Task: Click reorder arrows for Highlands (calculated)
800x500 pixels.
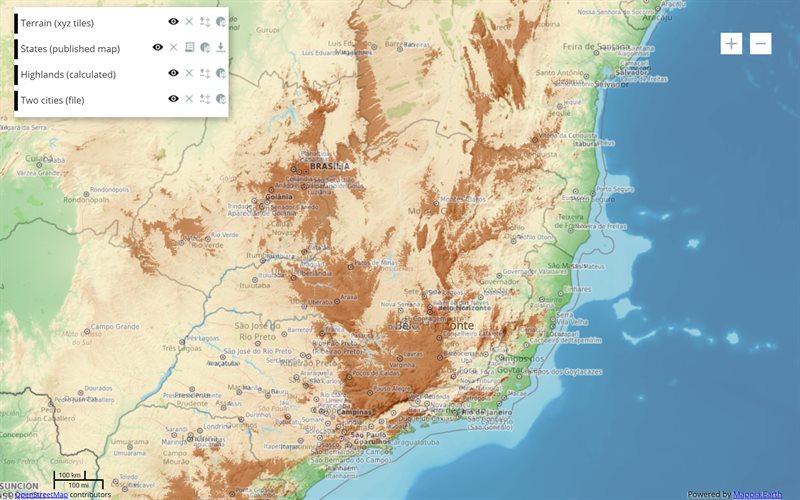Action: [205, 73]
